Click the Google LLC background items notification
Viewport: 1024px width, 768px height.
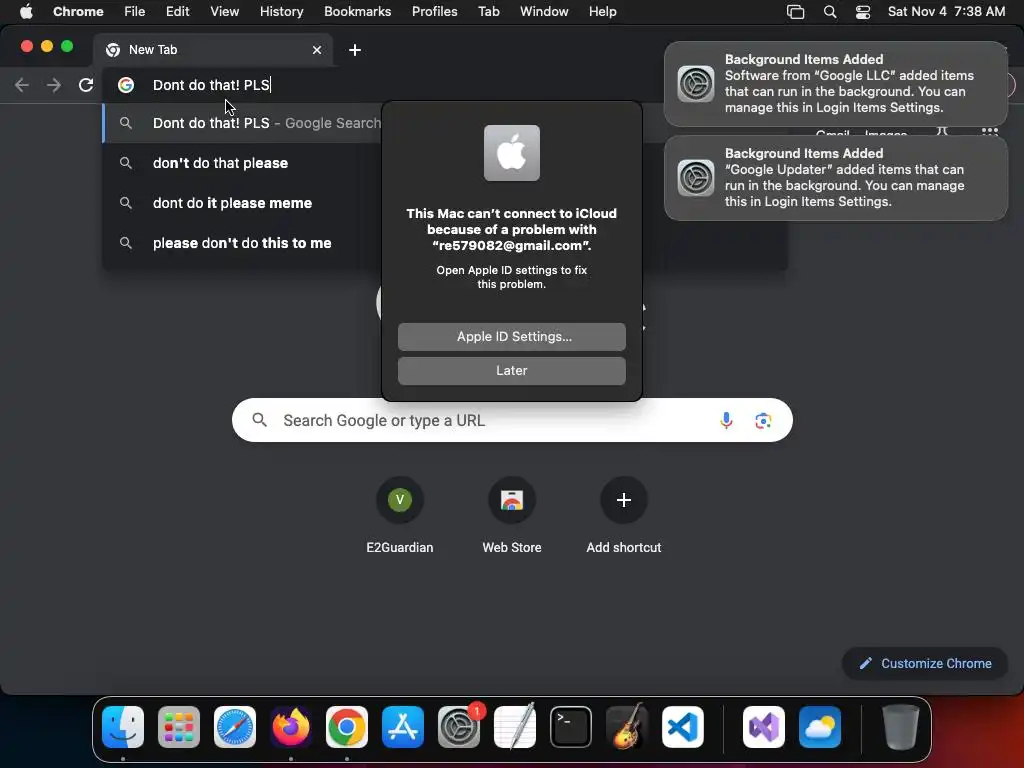tap(836, 84)
